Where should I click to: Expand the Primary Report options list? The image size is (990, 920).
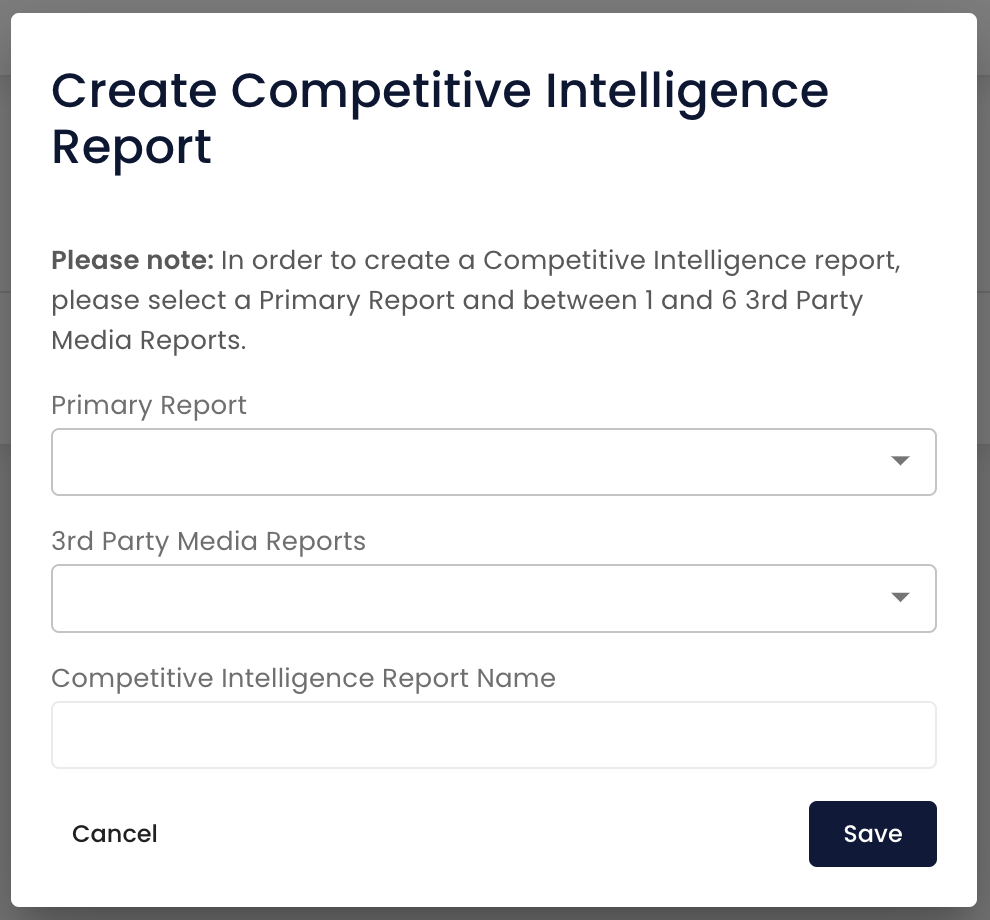pyautogui.click(x=494, y=461)
